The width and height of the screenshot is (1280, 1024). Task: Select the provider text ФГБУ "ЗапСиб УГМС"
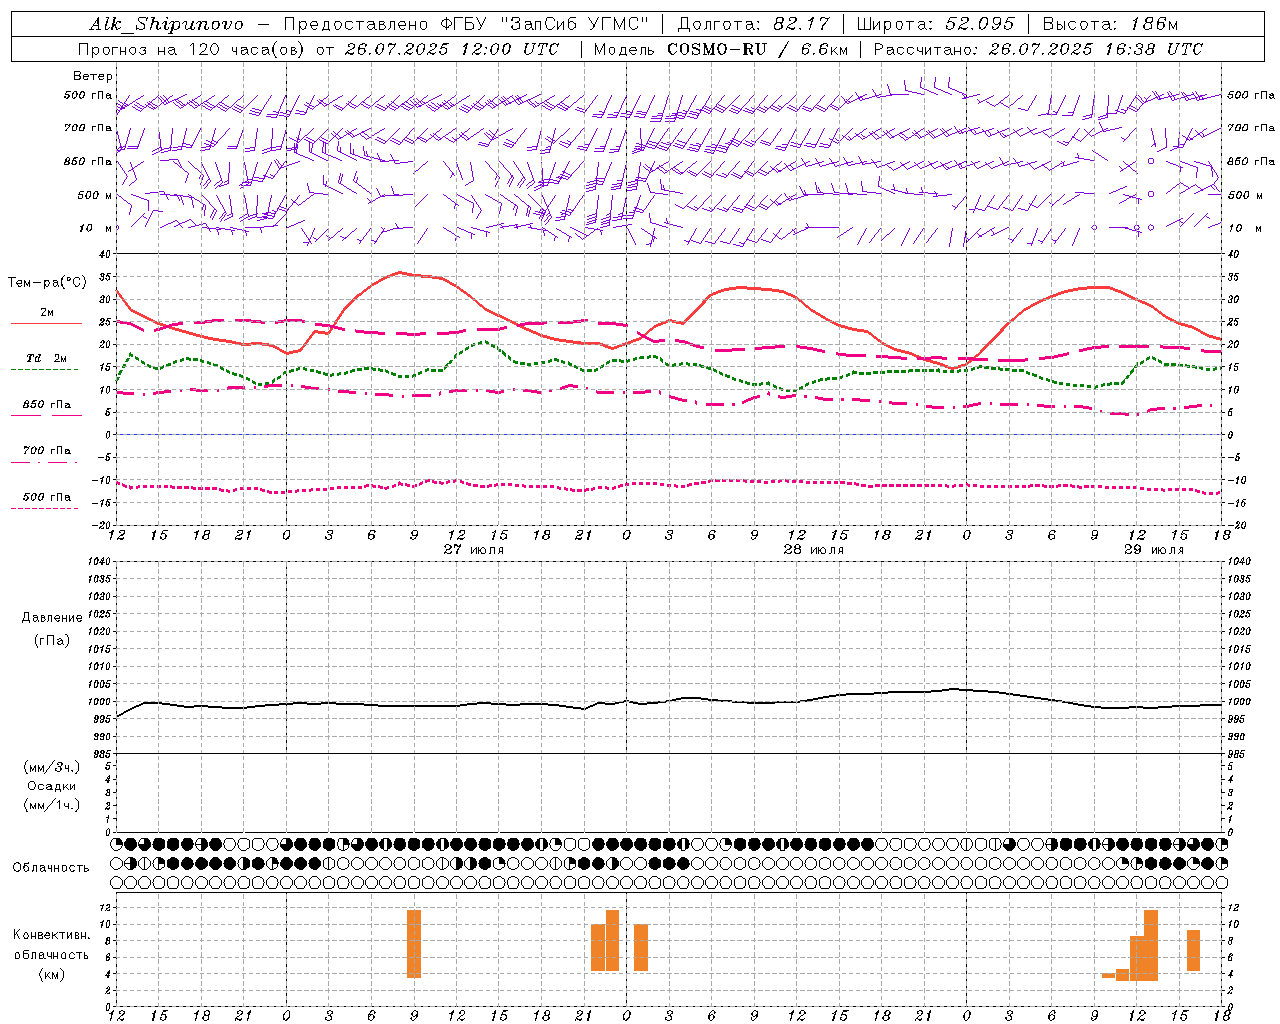point(545,24)
